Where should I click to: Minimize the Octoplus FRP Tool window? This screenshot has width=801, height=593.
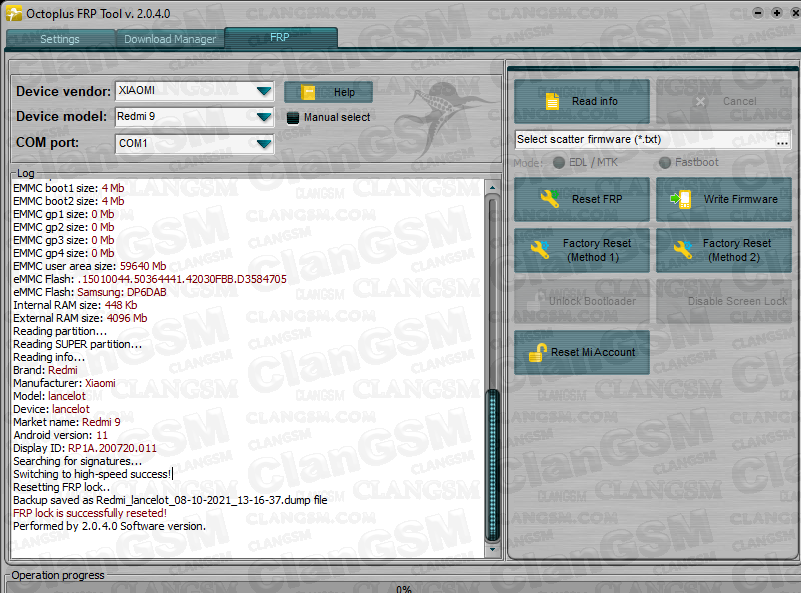tap(758, 13)
